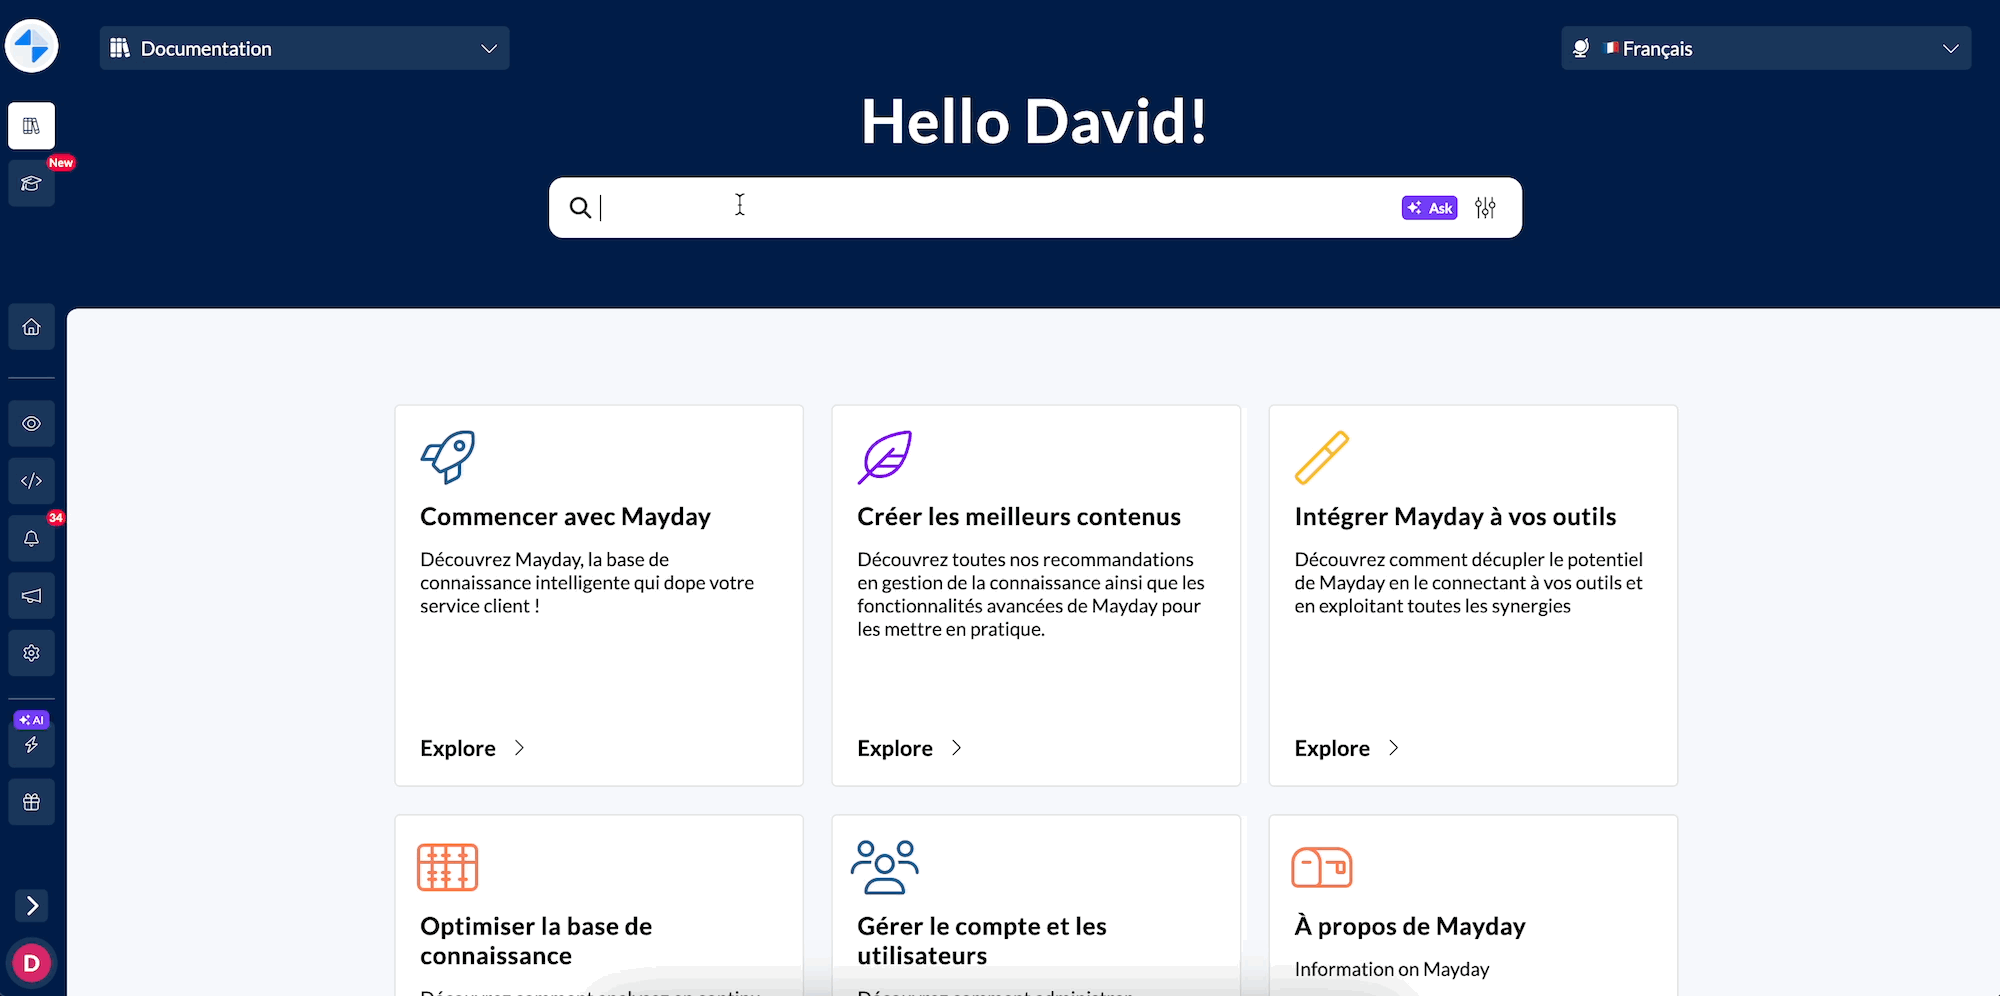Open the Documentation dropdown

coord(304,49)
